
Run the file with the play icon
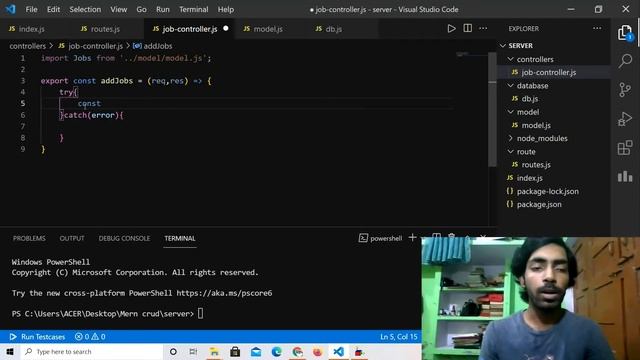coord(451,29)
